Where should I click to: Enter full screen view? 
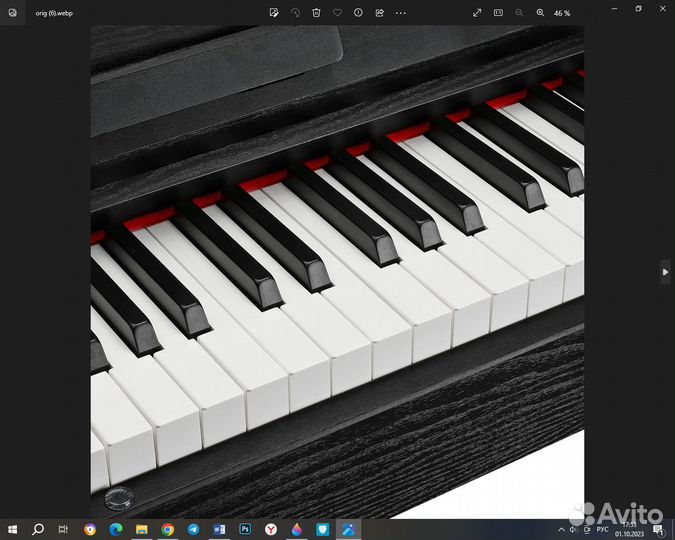[x=477, y=13]
